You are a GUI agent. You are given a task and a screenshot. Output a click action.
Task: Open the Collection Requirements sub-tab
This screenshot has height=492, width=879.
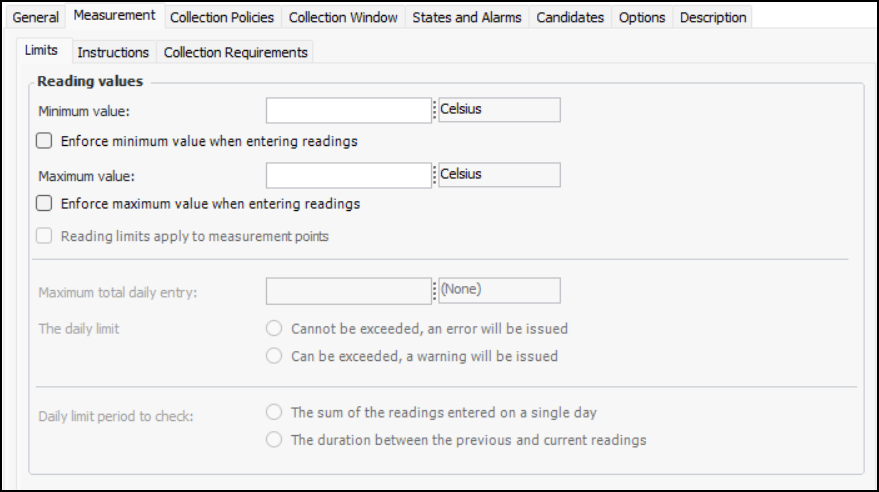[236, 52]
